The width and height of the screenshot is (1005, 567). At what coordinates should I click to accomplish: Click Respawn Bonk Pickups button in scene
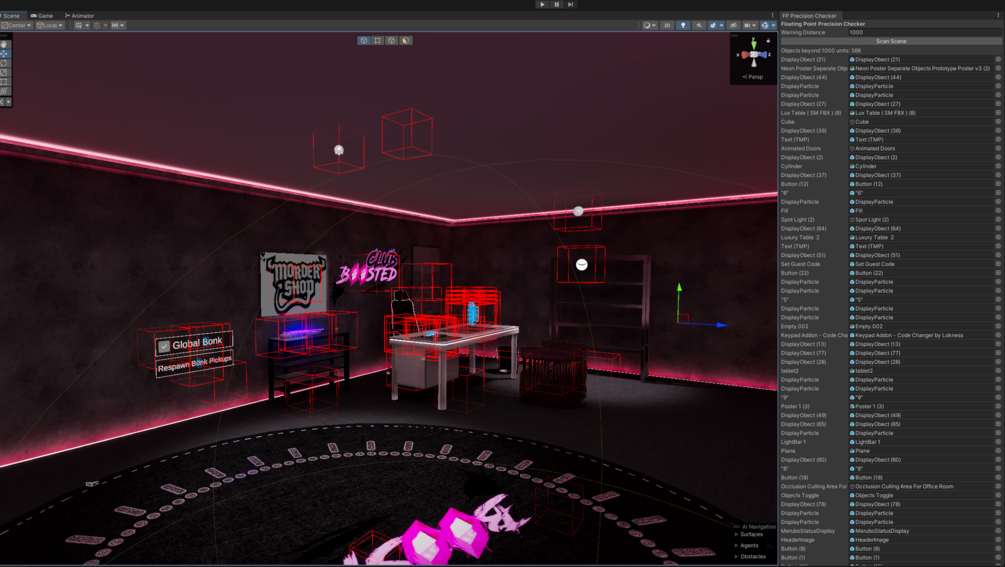tap(195, 364)
